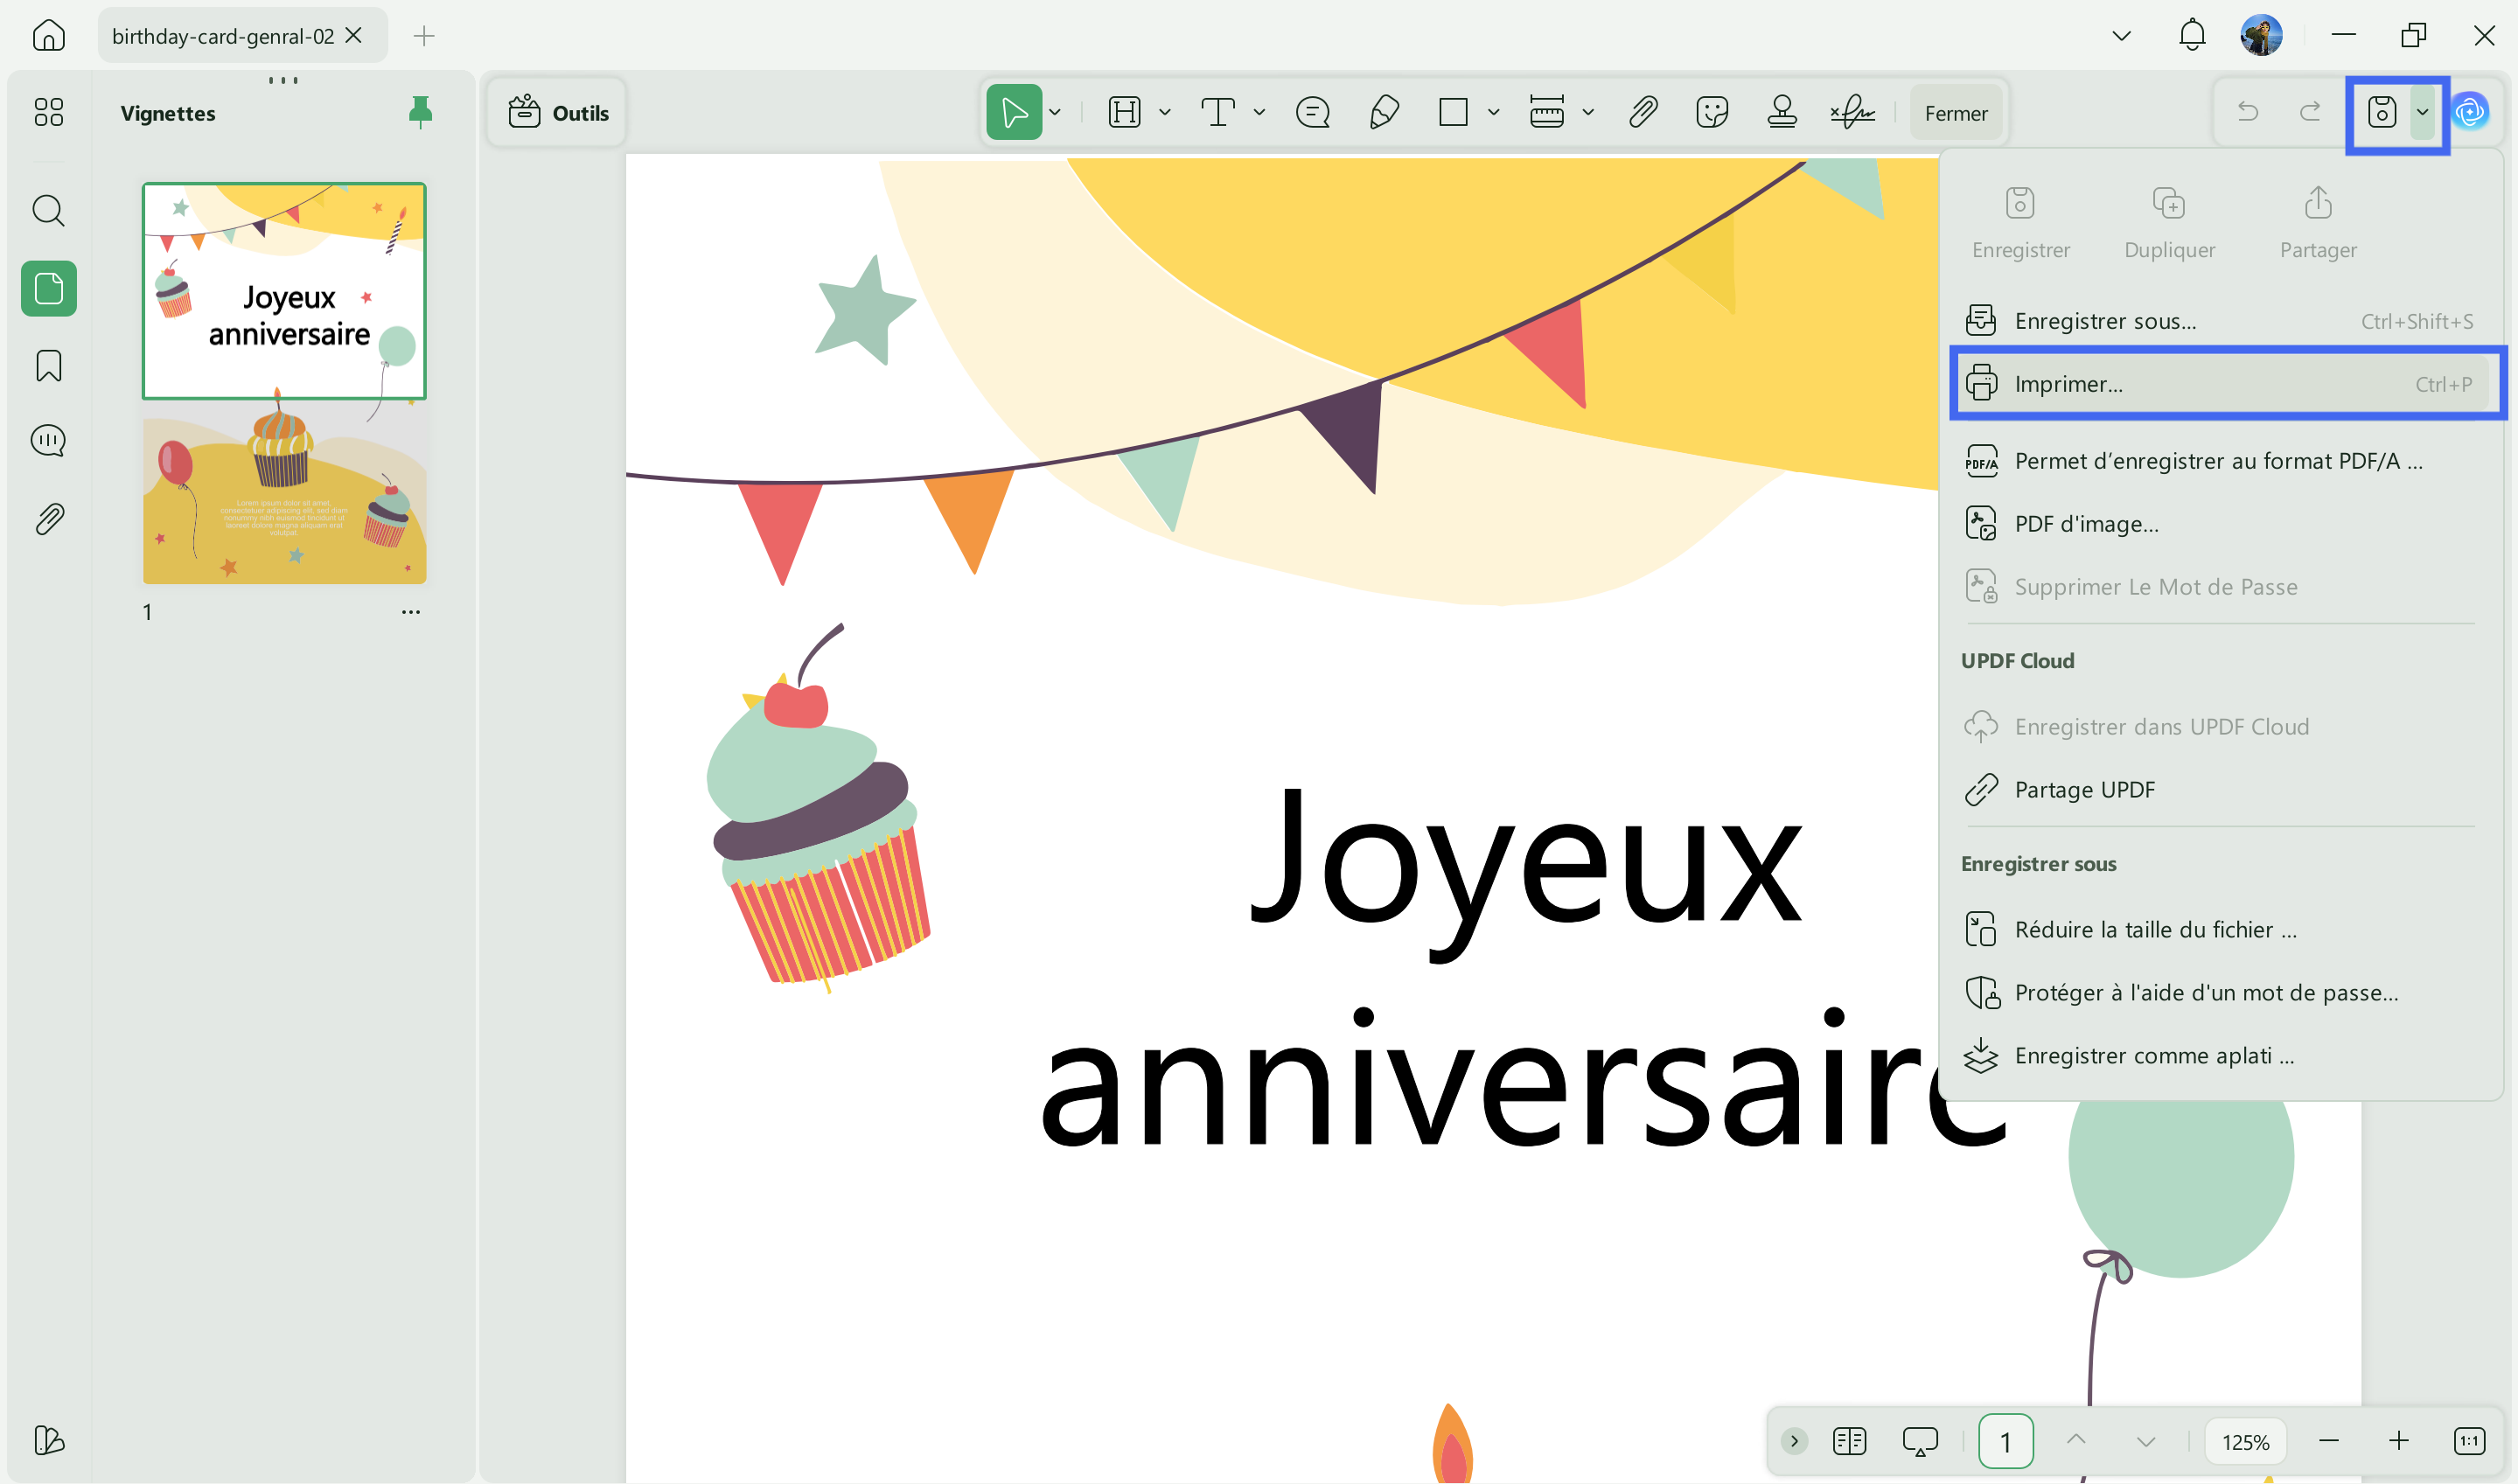Image resolution: width=2518 pixels, height=1484 pixels.
Task: Open the 125% zoom level dropdown
Action: [2245, 1442]
